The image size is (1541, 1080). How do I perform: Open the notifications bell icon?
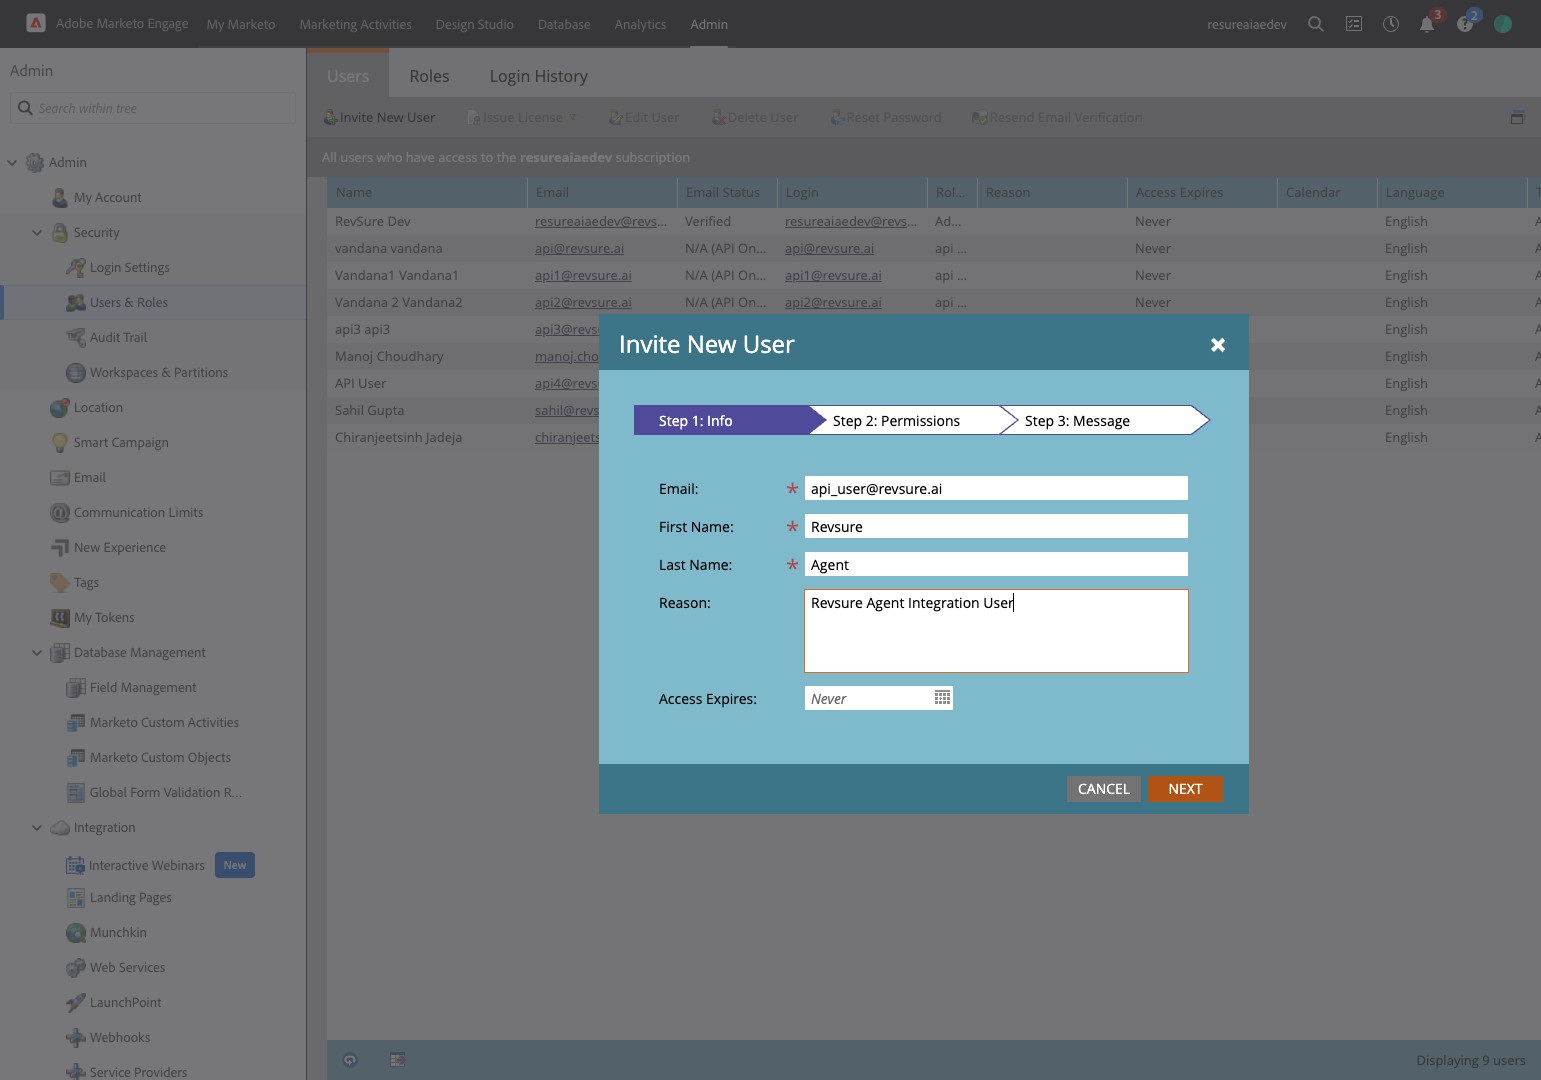[1427, 24]
